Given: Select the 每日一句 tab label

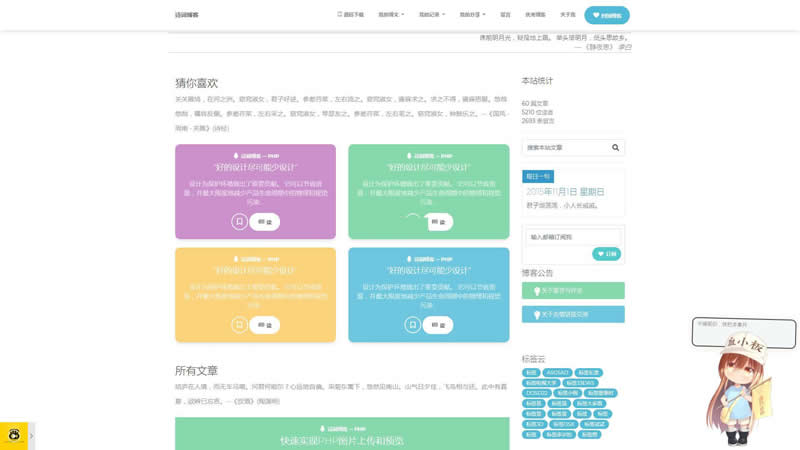Looking at the screenshot, I should [x=538, y=177].
